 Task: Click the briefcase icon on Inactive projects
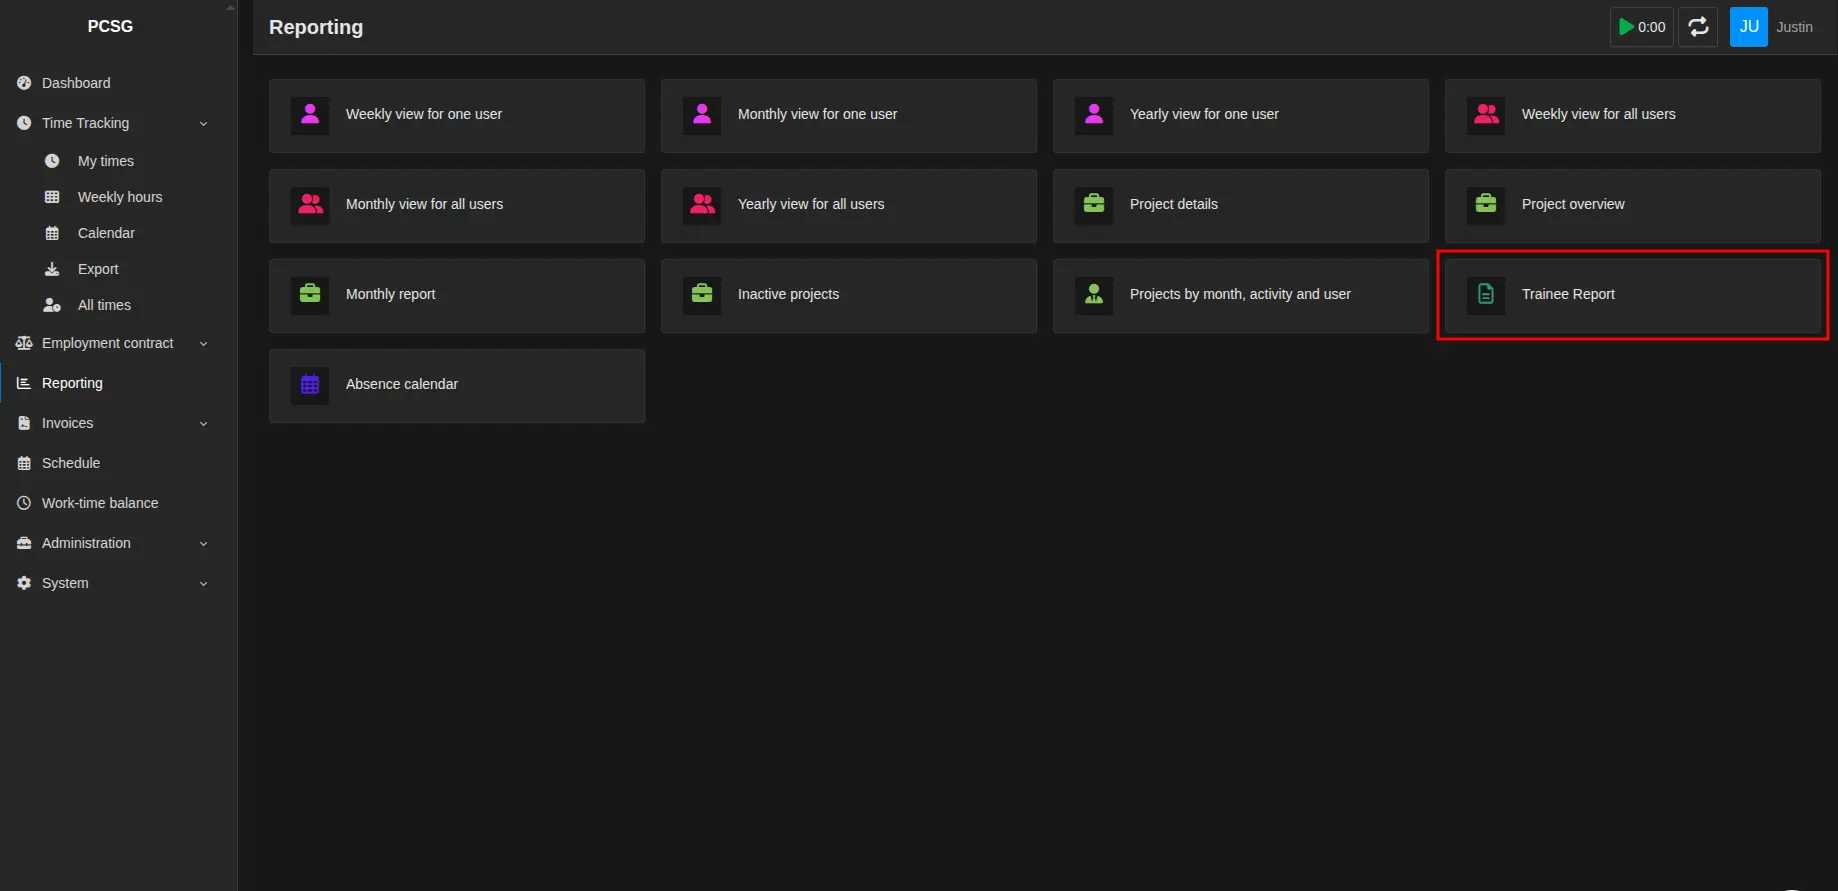(x=702, y=295)
